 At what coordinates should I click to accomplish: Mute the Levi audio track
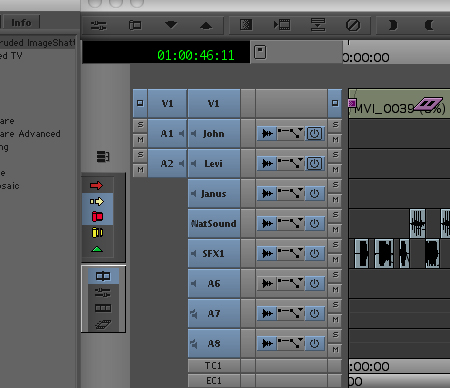pos(335,170)
